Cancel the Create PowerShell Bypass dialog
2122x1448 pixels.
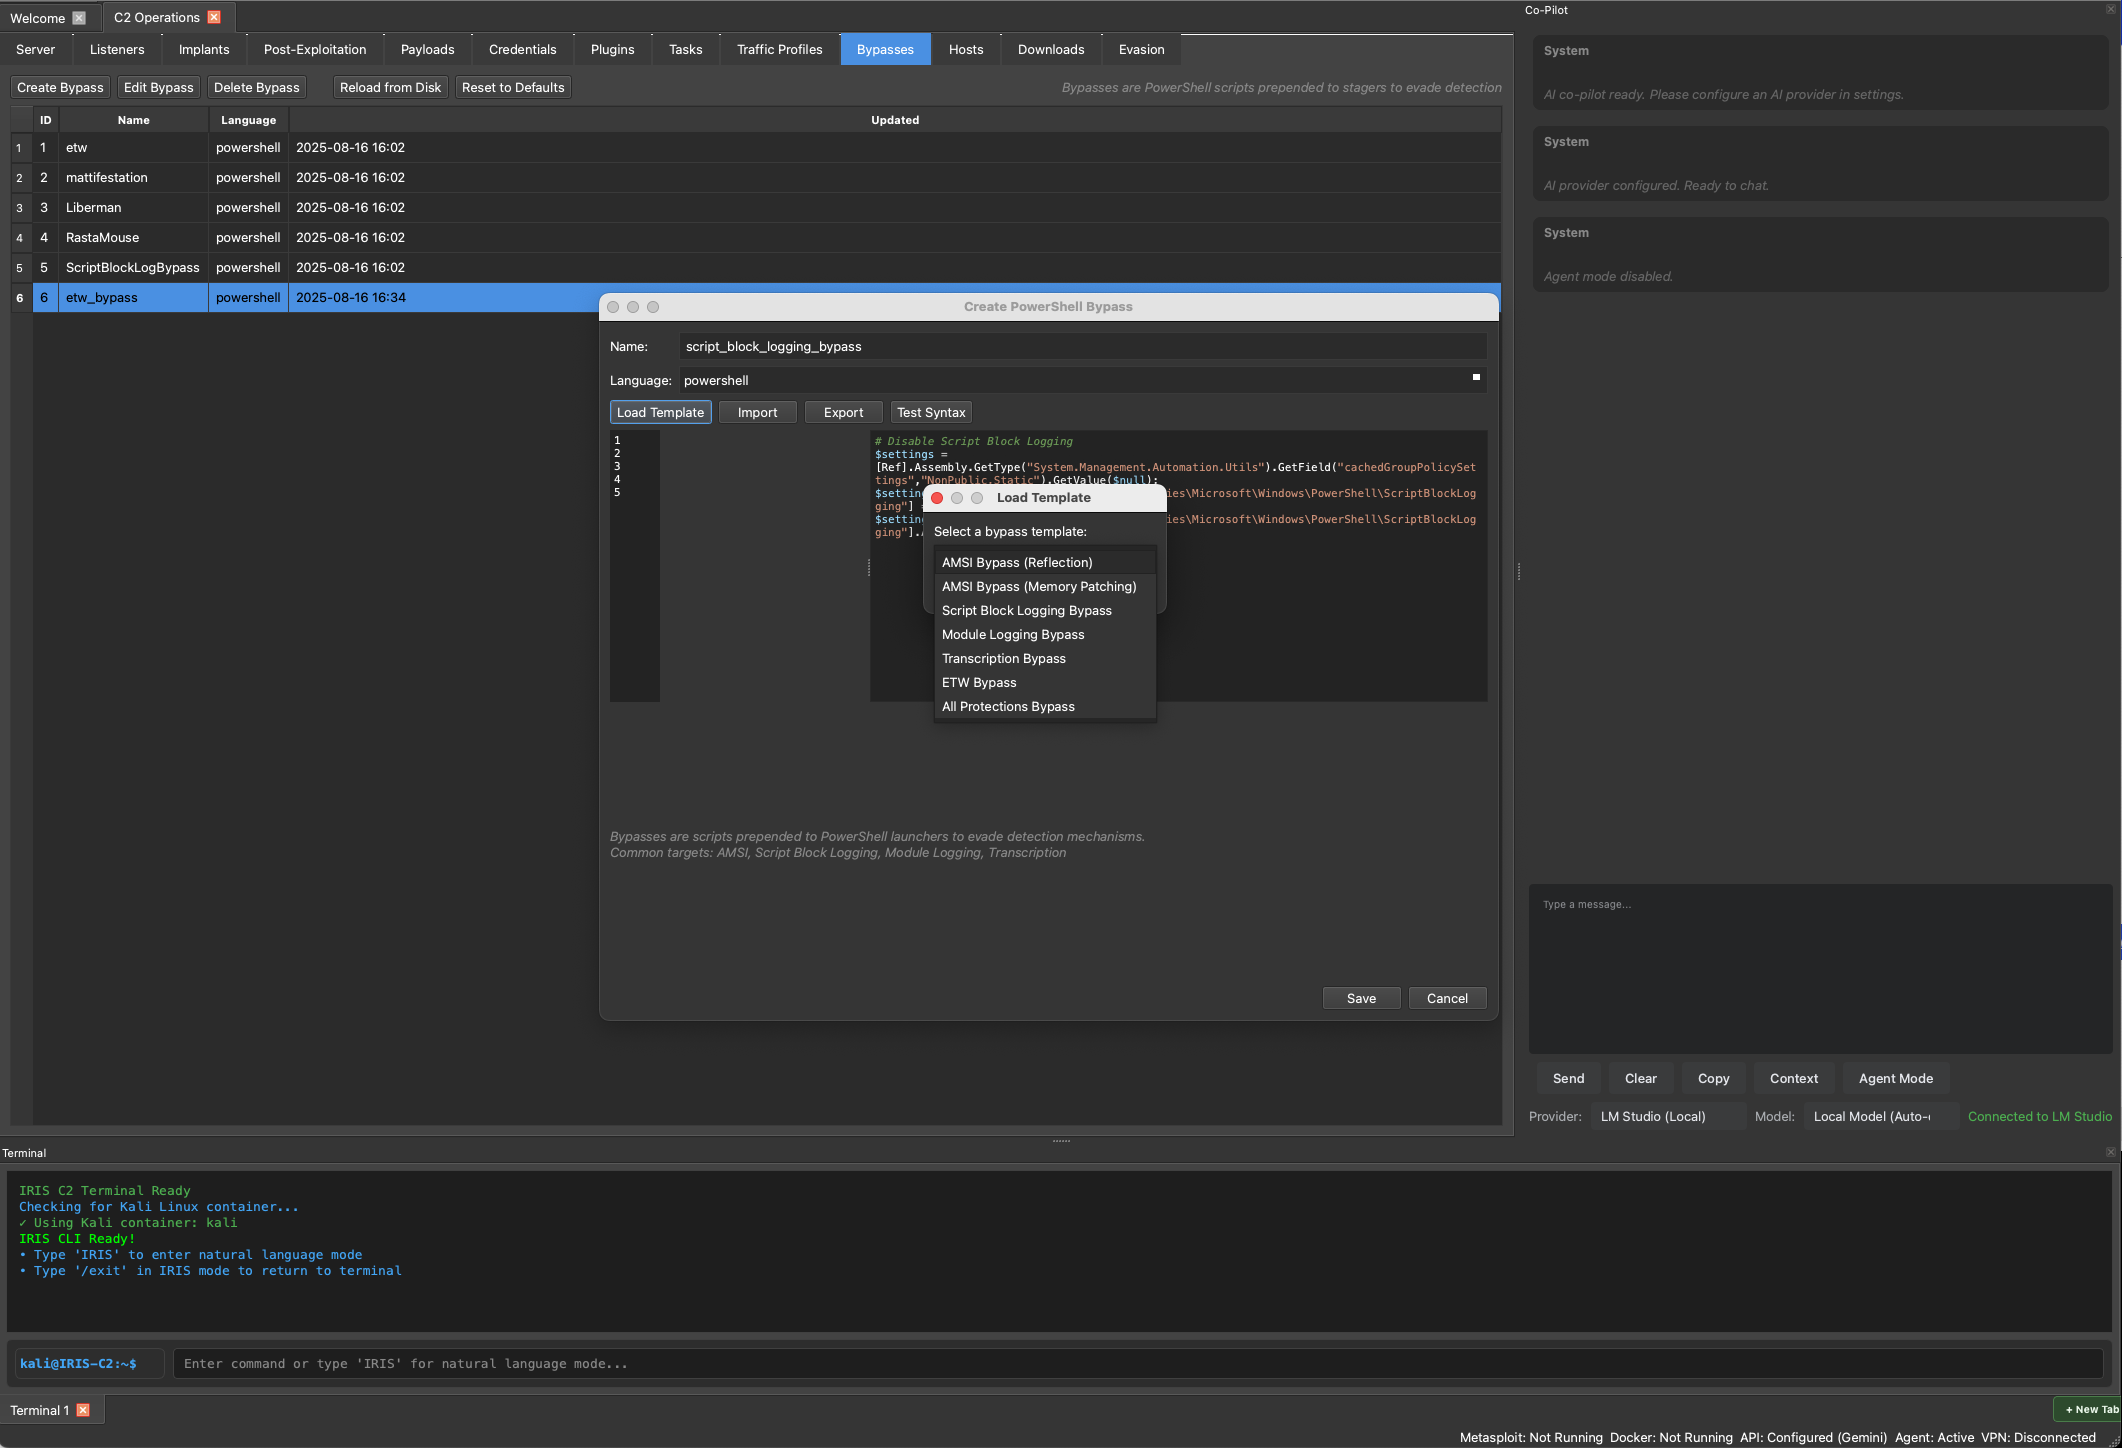(1447, 998)
